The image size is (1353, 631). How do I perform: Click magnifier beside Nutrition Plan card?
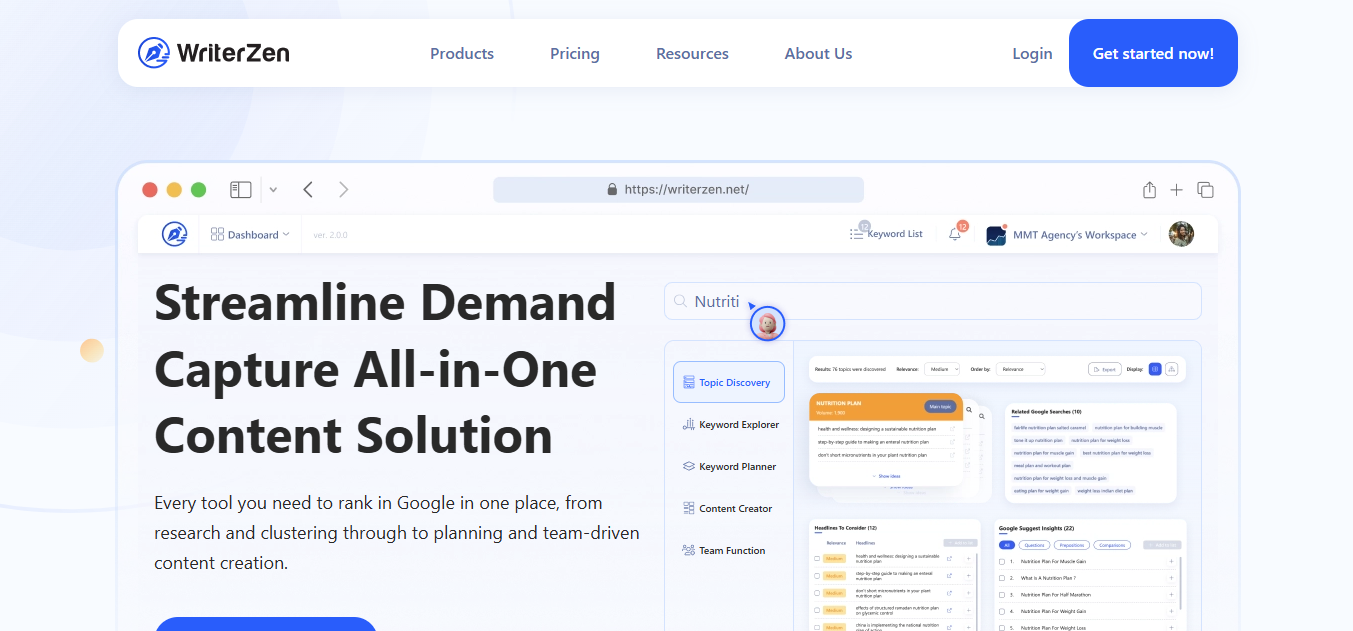pyautogui.click(x=969, y=410)
